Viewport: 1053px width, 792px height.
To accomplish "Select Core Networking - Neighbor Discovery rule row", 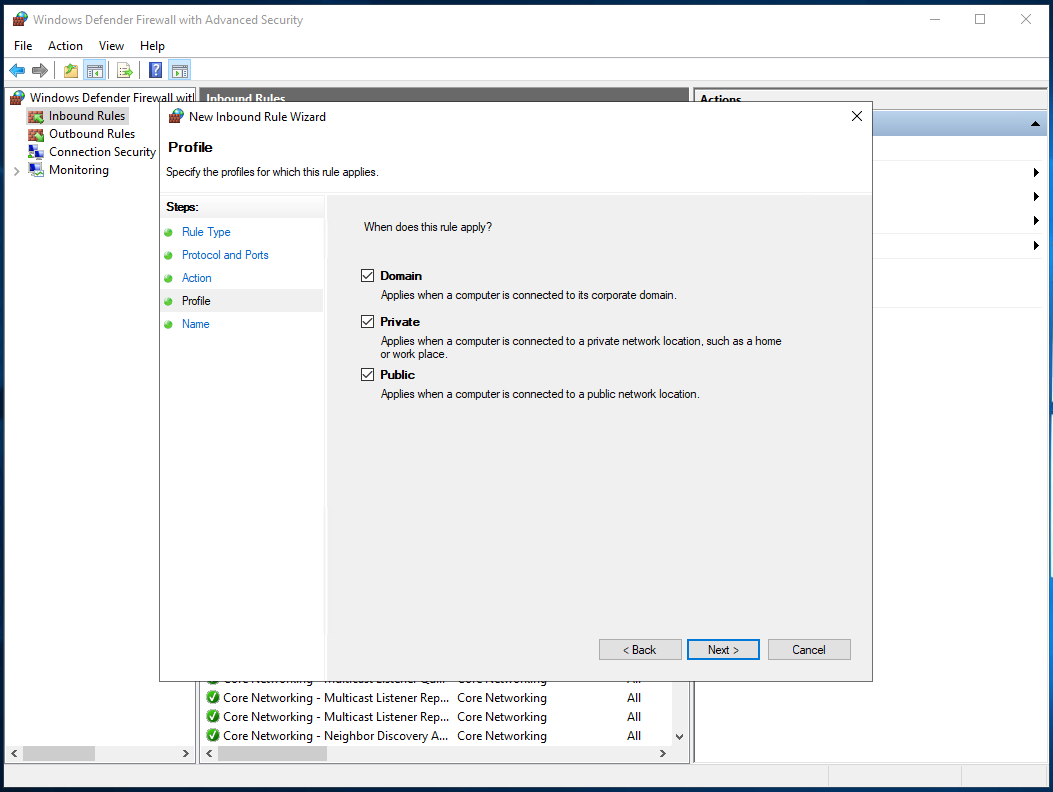I will coord(438,736).
